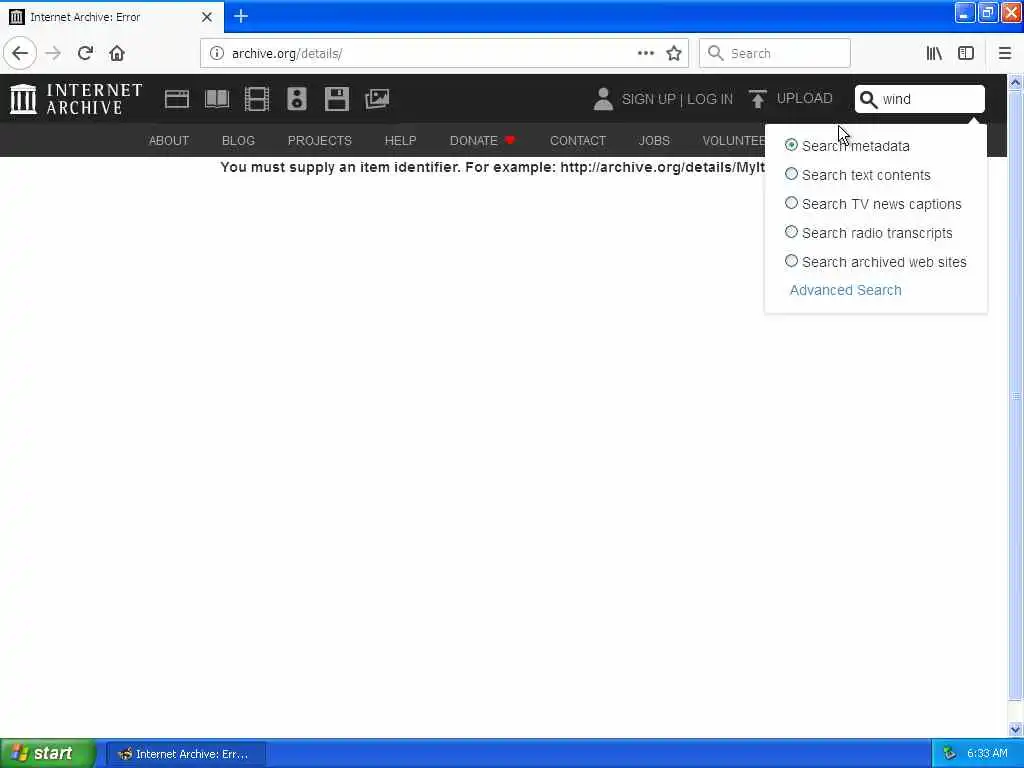Image resolution: width=1024 pixels, height=768 pixels.
Task: Click Internet Archive taskbar button
Action: click(186, 754)
